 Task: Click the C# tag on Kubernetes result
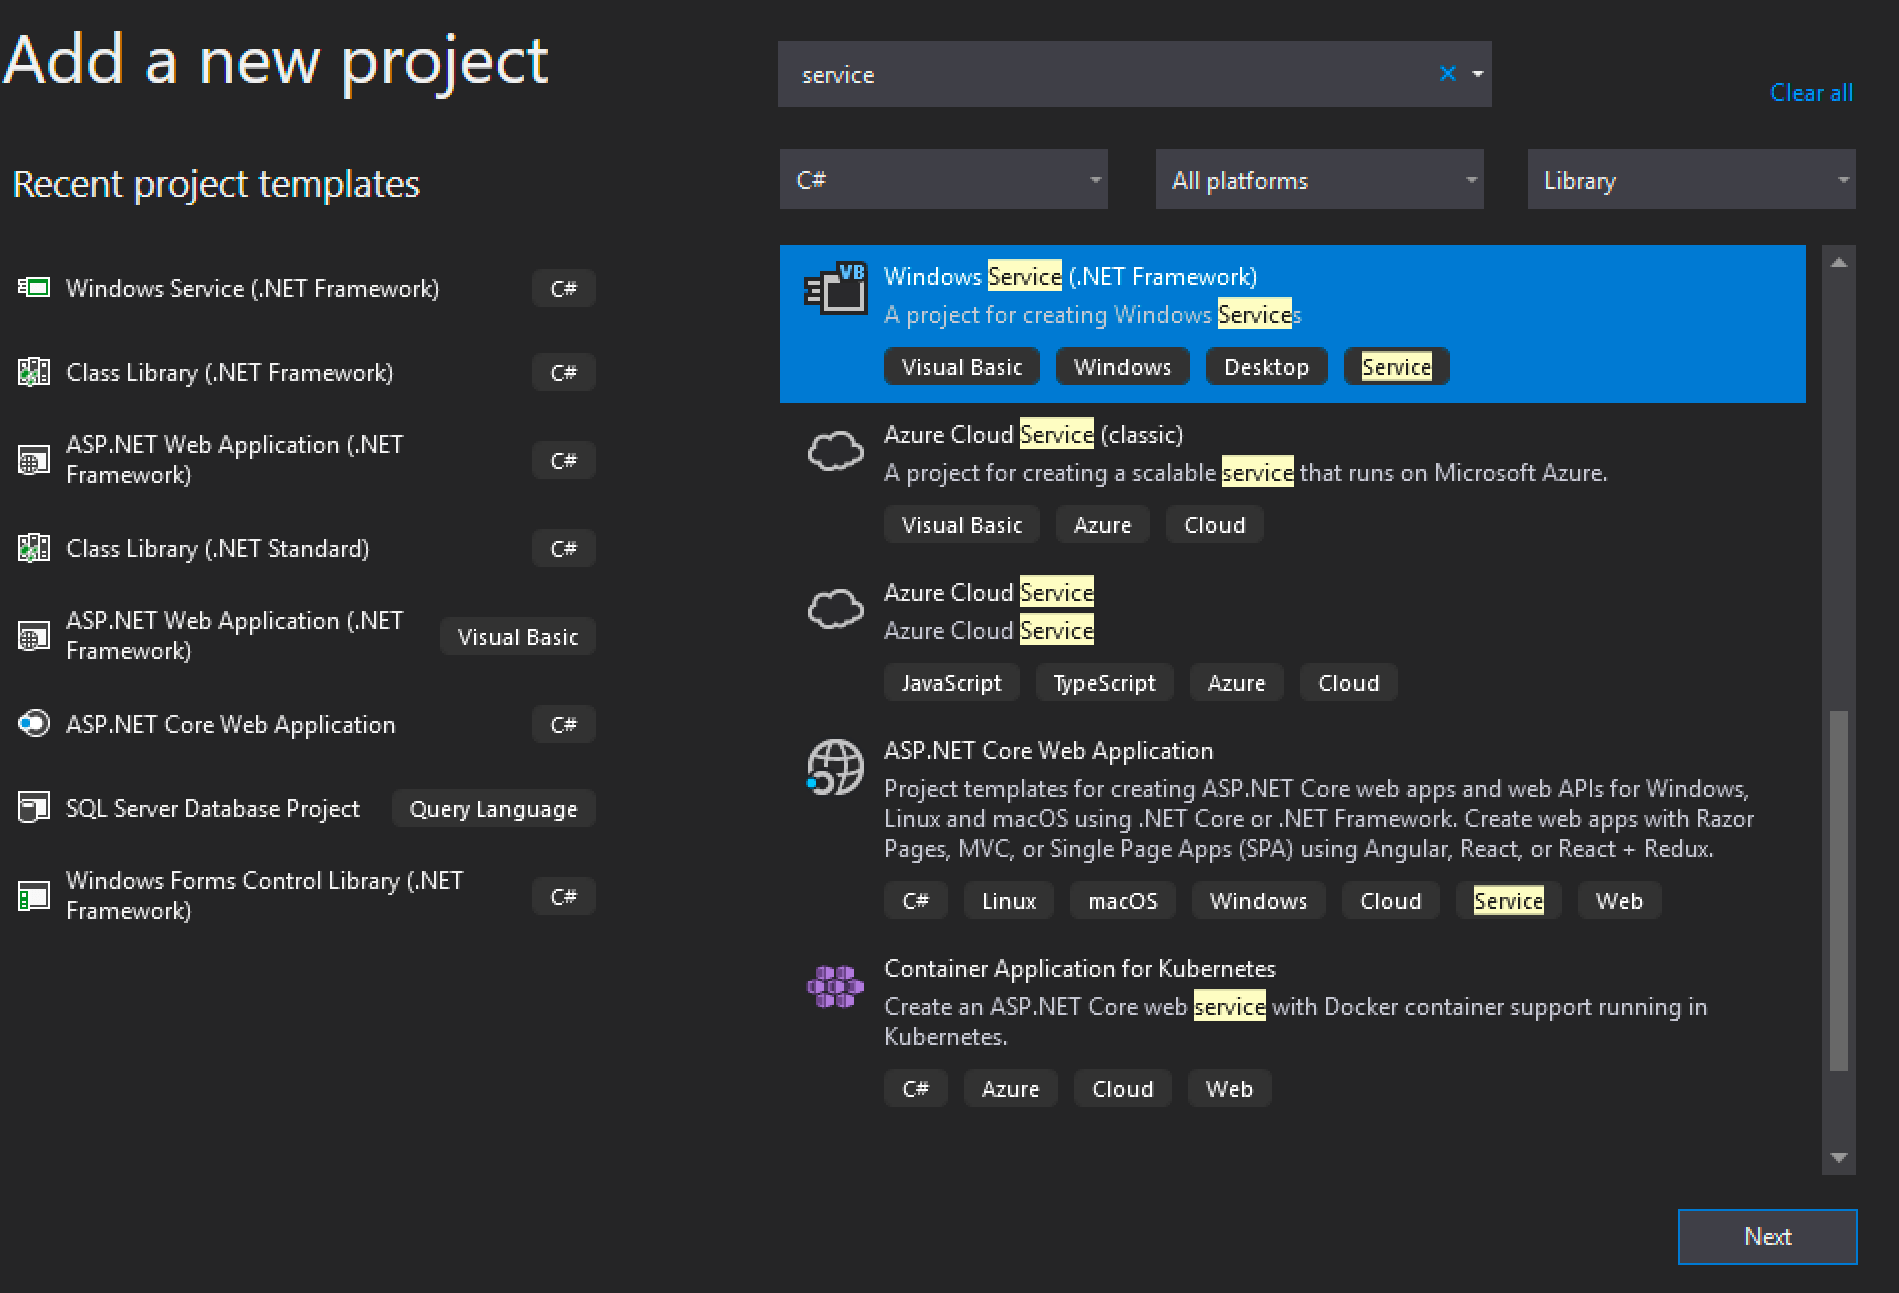pyautogui.click(x=915, y=1089)
